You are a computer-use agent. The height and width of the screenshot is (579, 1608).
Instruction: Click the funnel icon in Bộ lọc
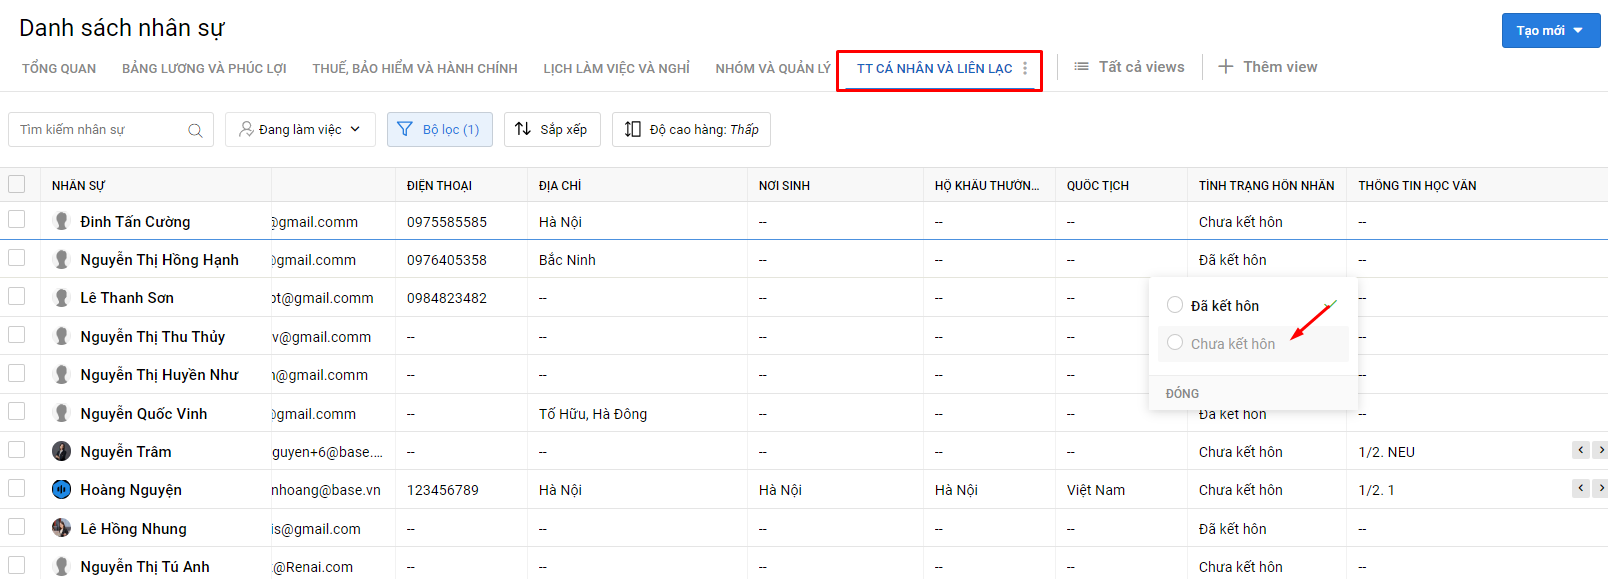point(405,129)
